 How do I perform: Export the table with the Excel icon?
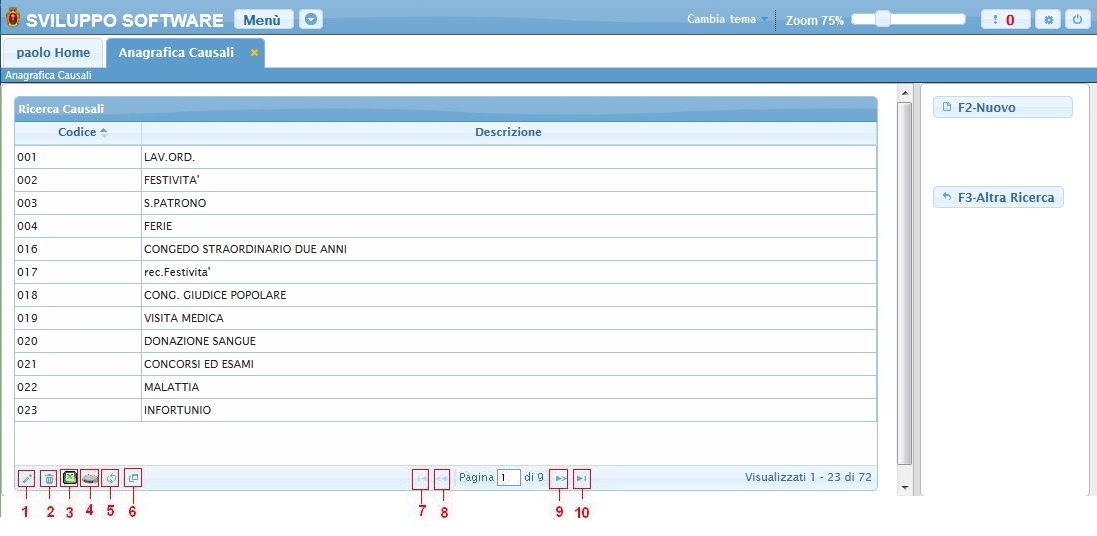pos(69,478)
